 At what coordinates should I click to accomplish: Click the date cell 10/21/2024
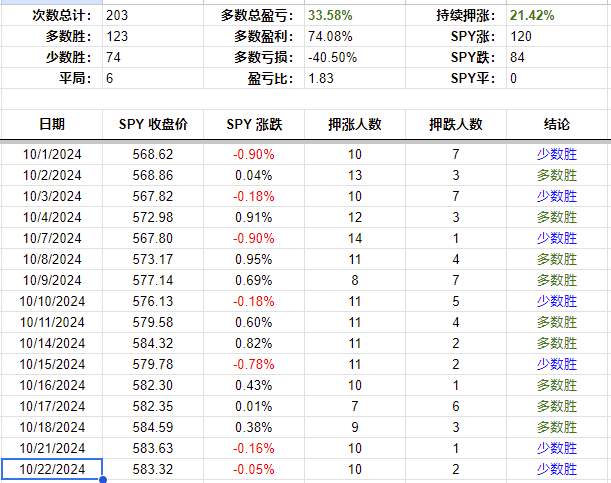click(52, 448)
